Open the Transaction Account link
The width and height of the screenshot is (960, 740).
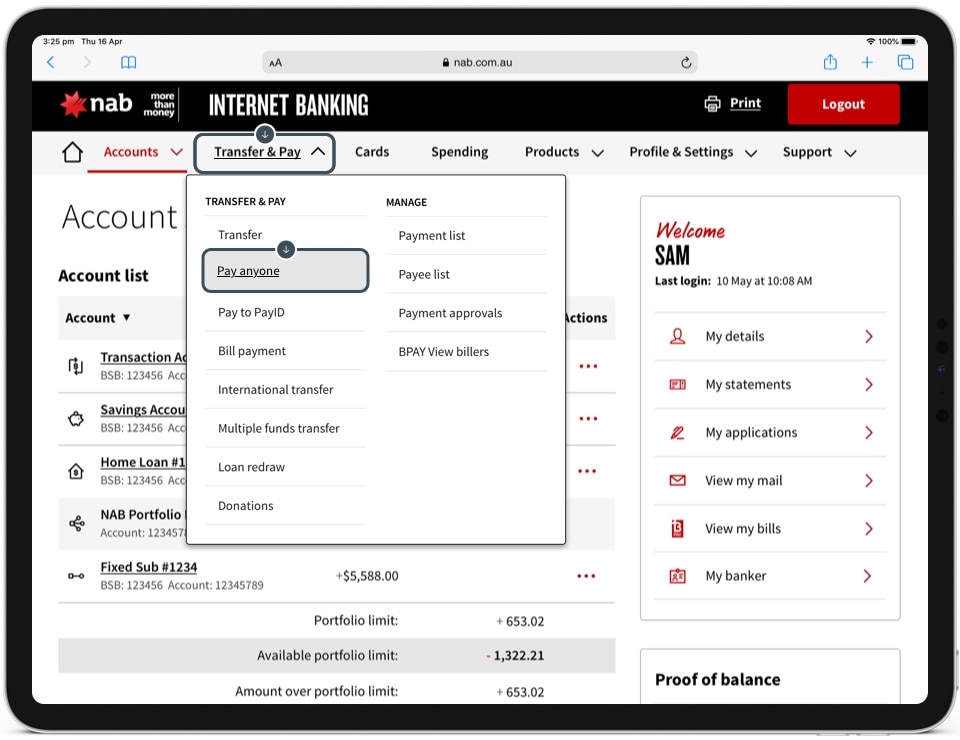(143, 357)
